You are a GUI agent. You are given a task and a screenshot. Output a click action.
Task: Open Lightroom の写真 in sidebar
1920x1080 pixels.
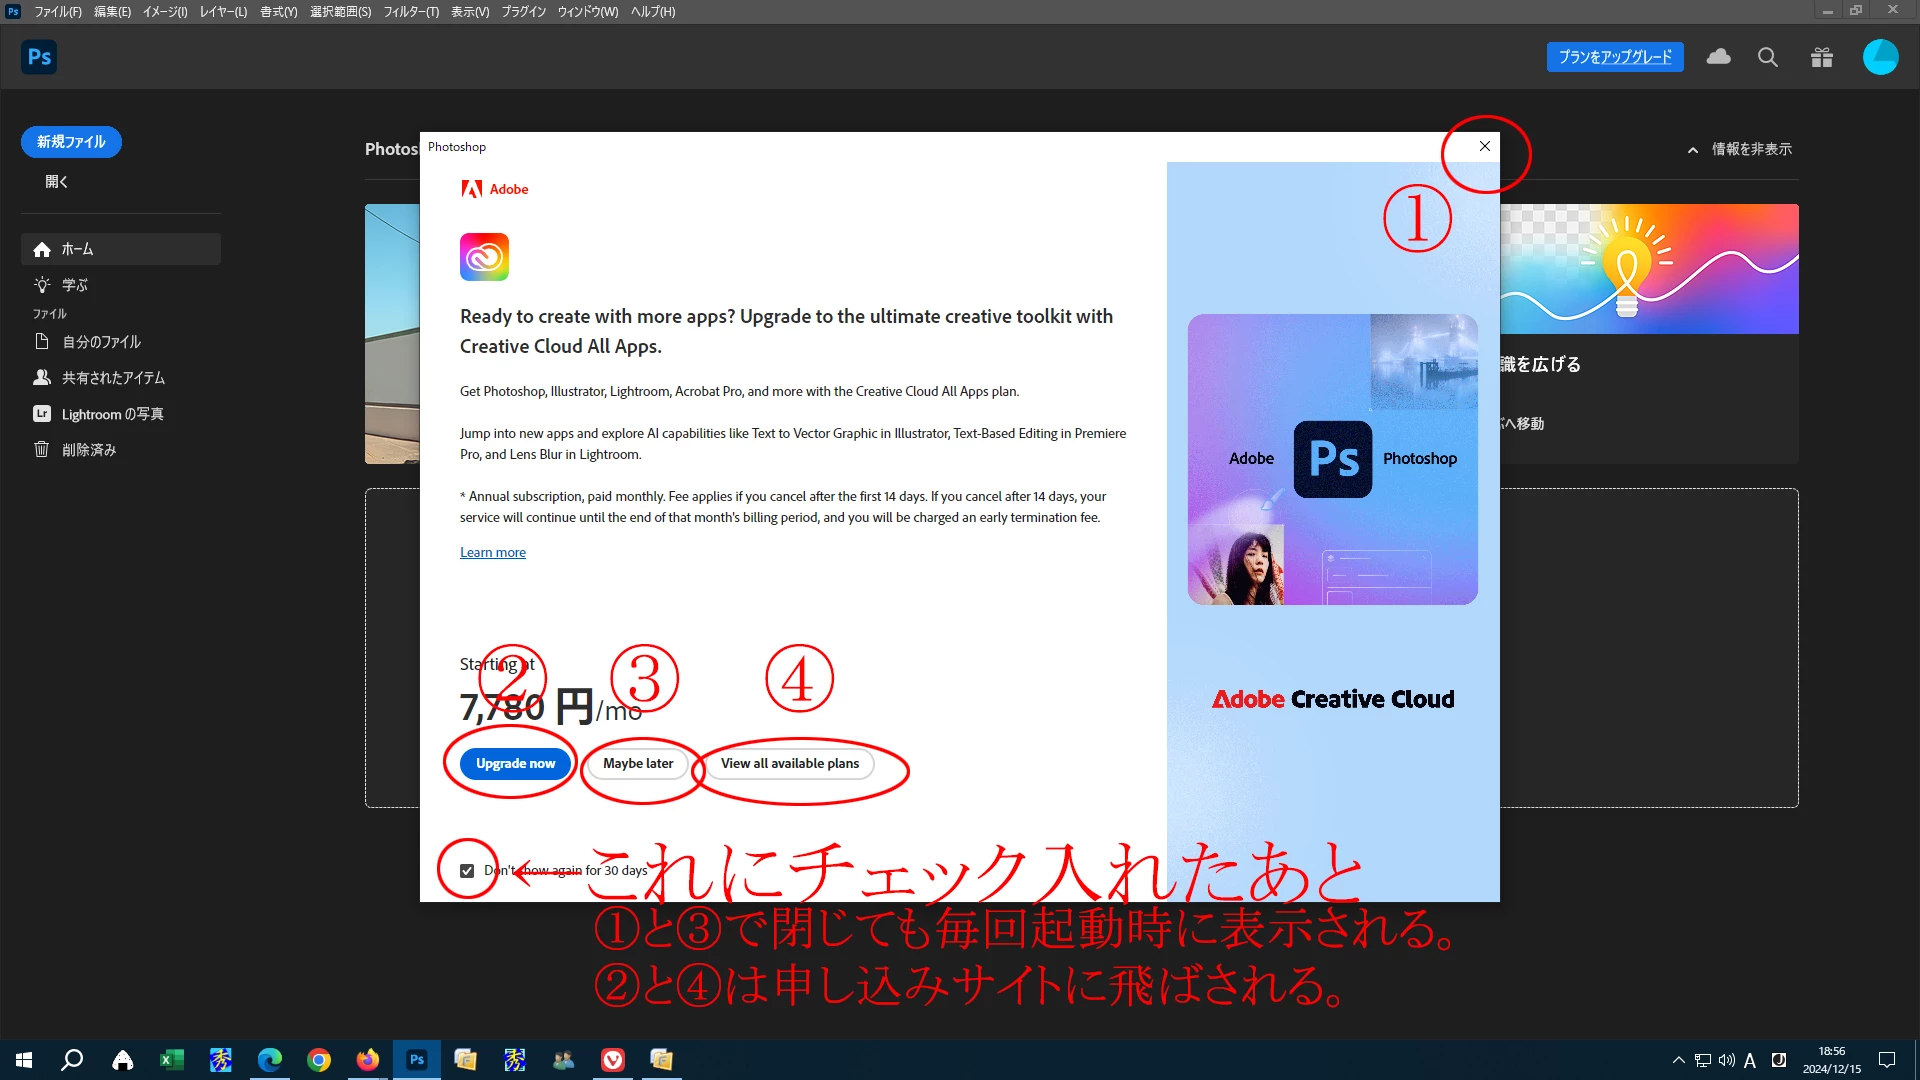(x=112, y=414)
